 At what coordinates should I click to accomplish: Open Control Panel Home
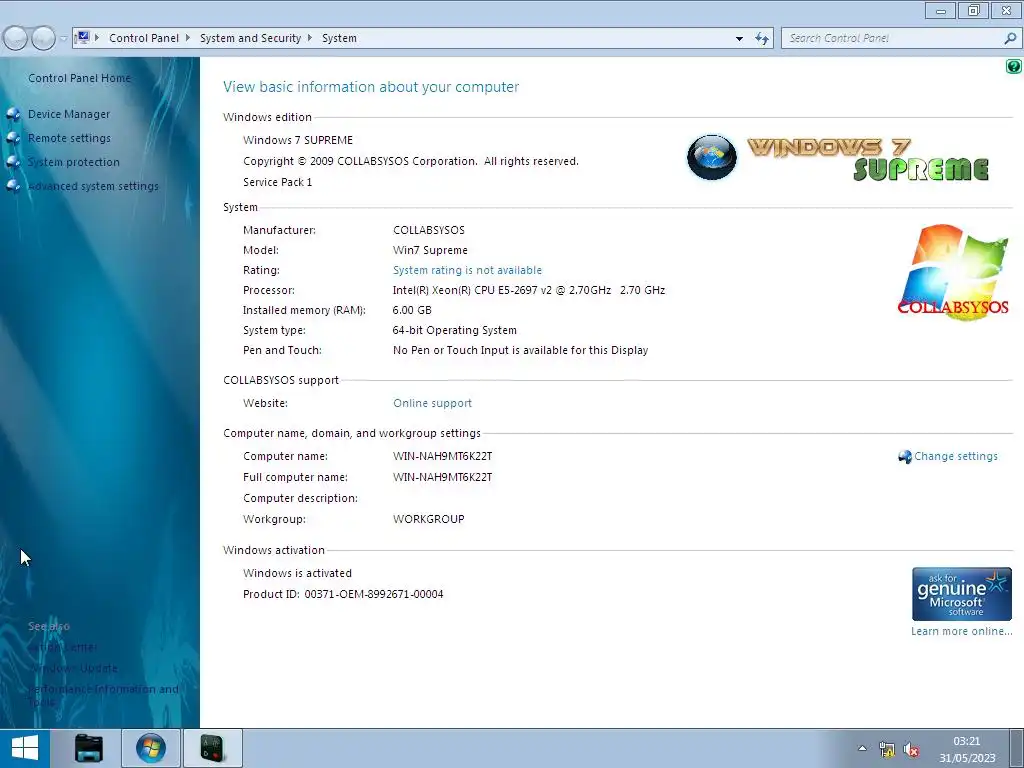[79, 78]
